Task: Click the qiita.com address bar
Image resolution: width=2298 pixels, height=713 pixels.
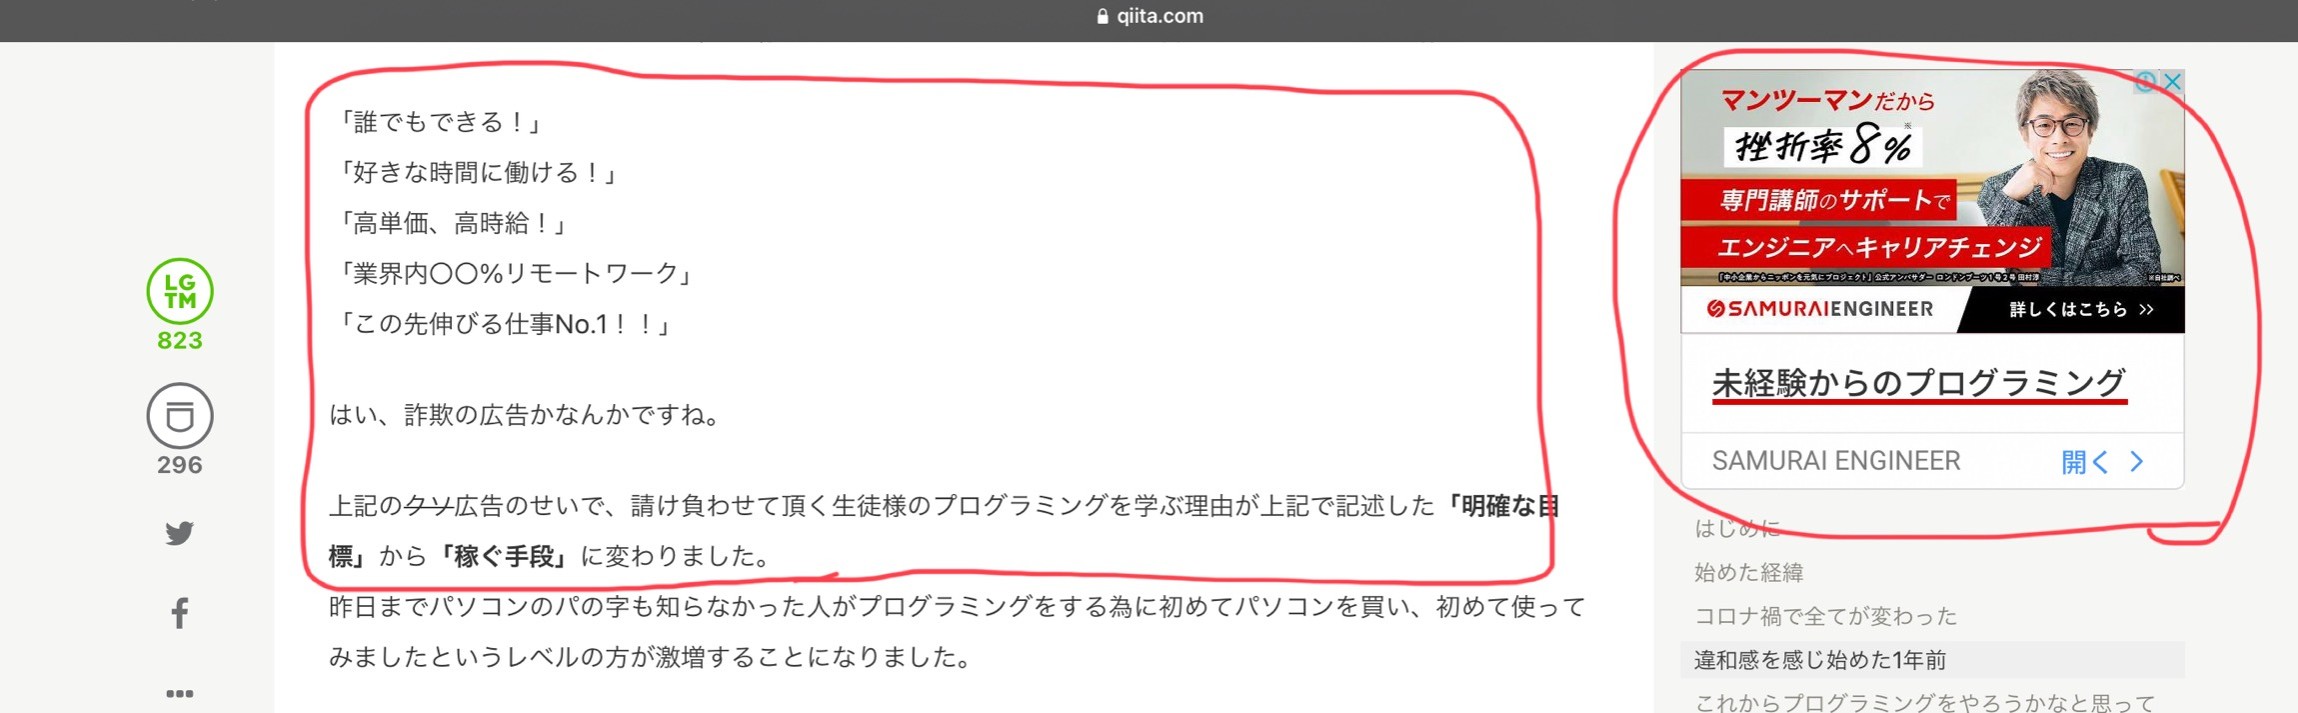Action: point(1149,16)
